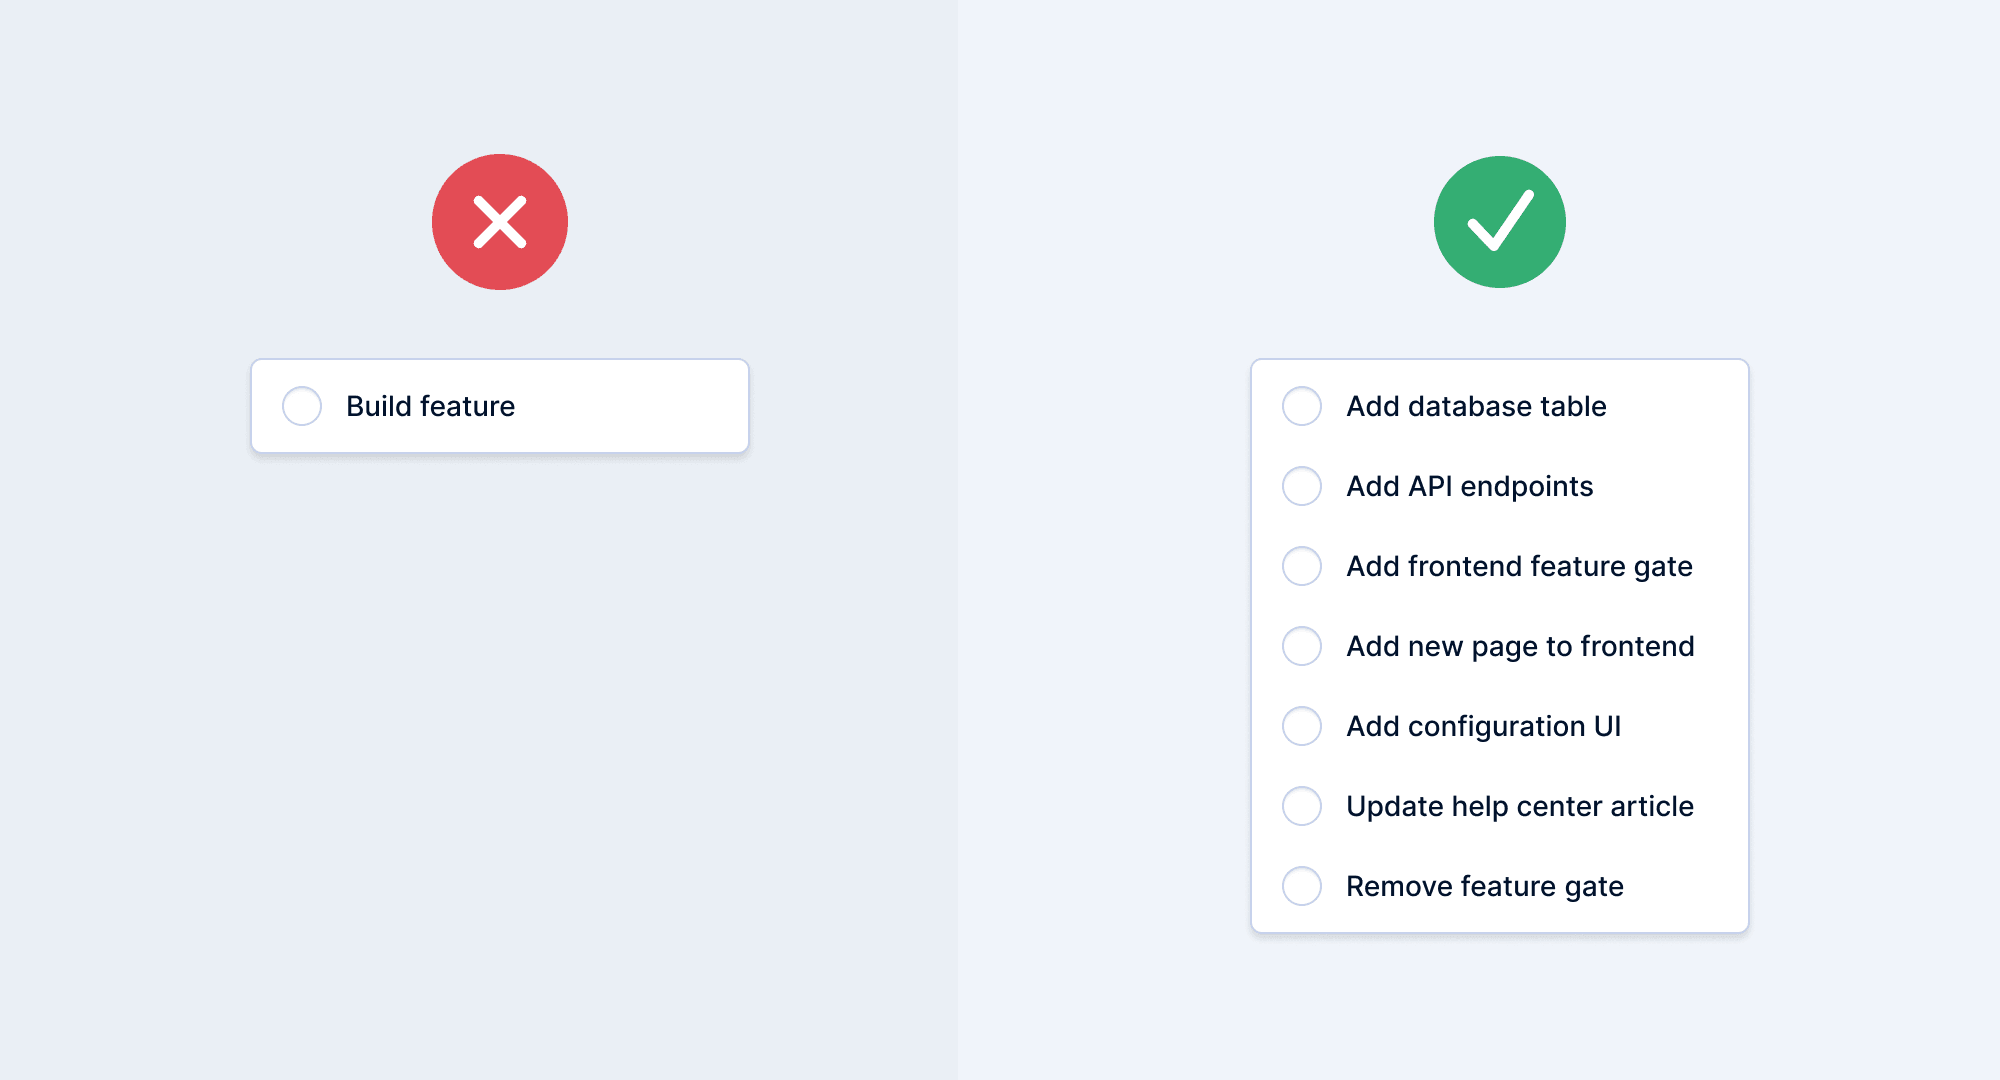Image resolution: width=2000 pixels, height=1080 pixels.
Task: Check the Remove feature gate circle
Action: [1302, 886]
